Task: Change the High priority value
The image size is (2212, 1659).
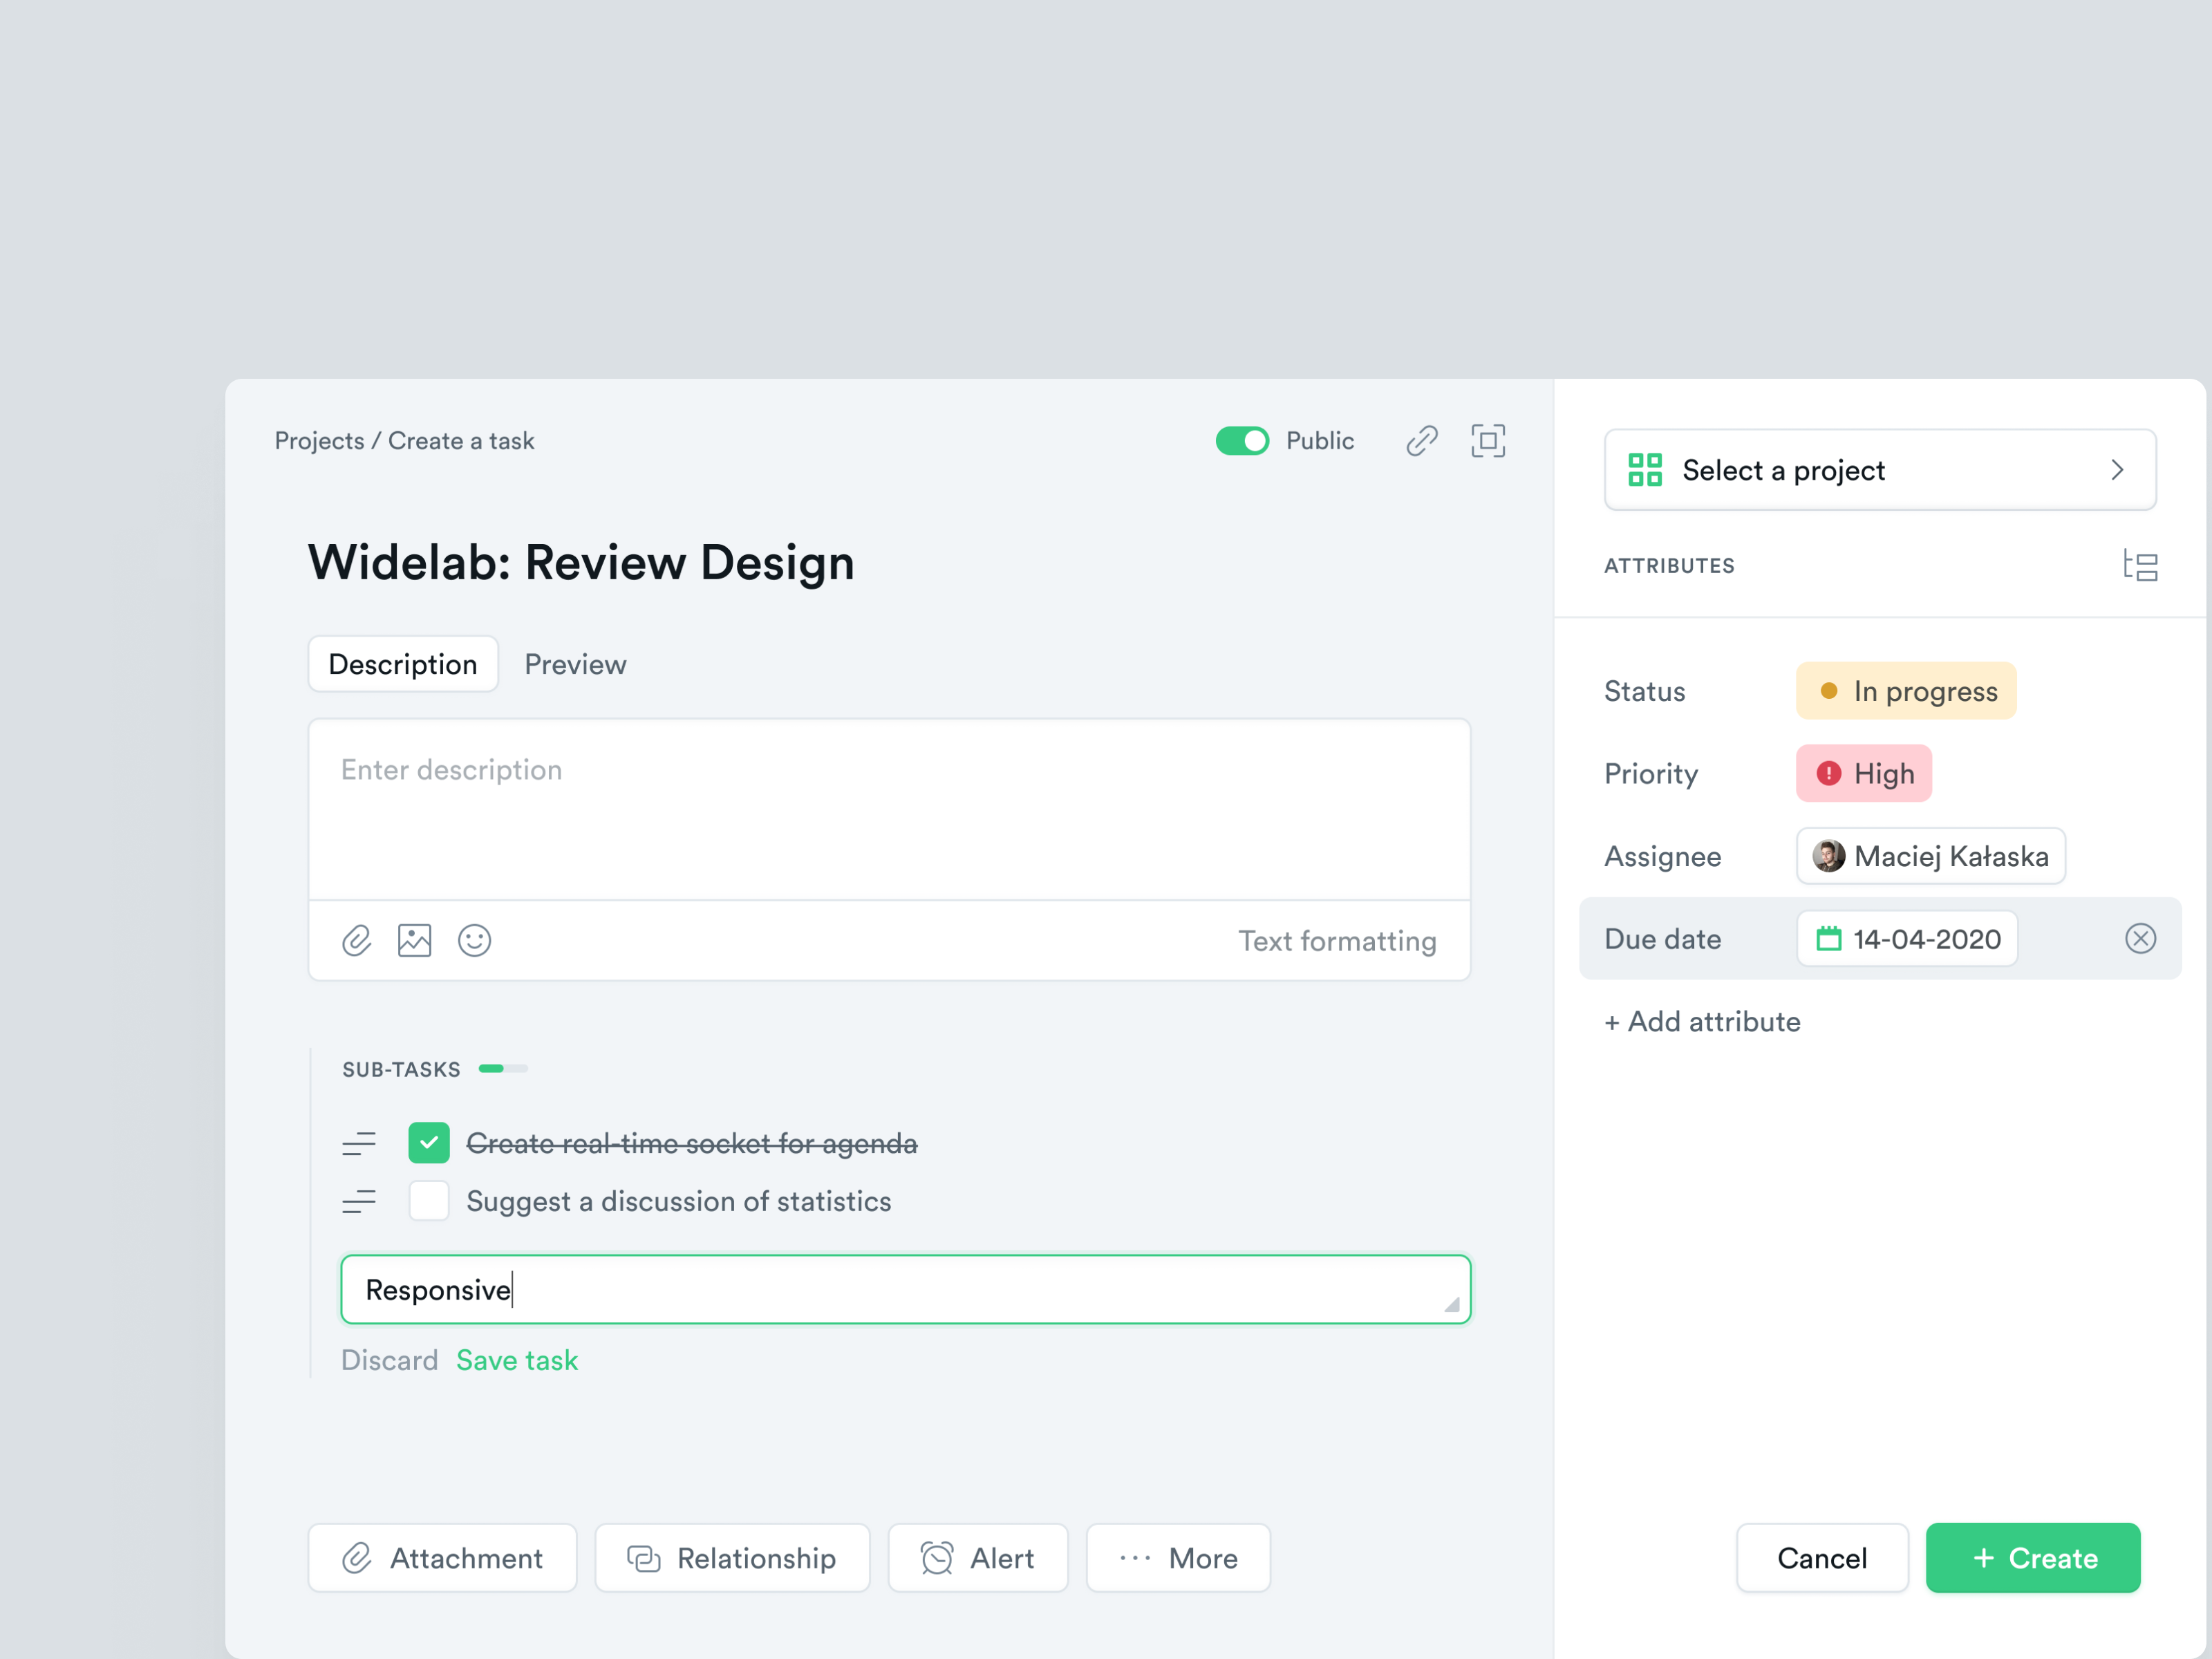Action: [x=1863, y=773]
